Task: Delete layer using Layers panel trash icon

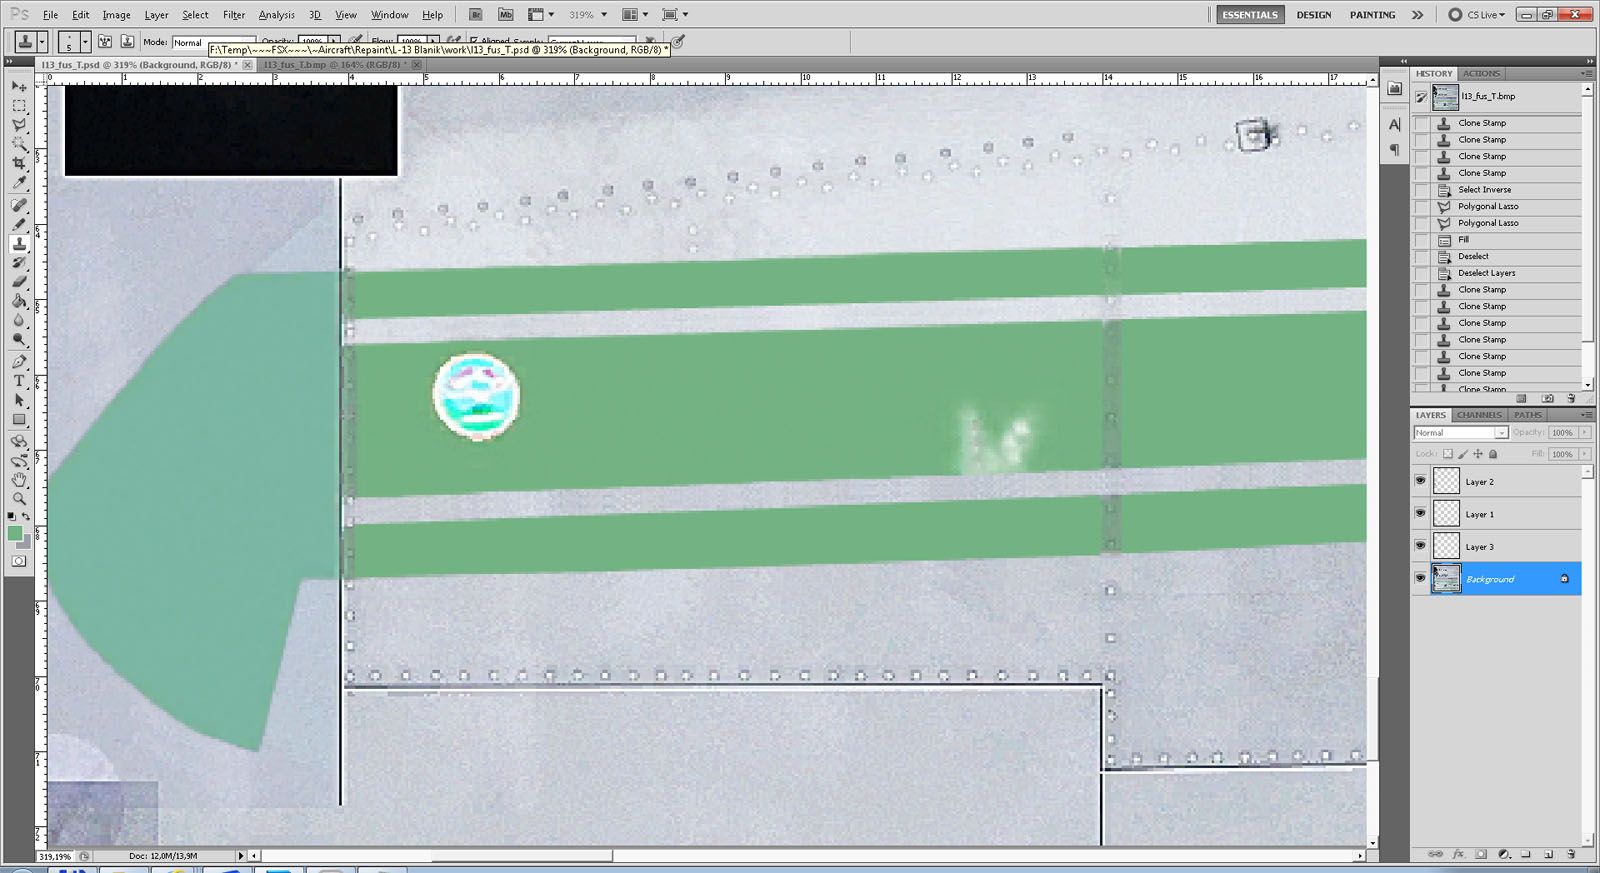Action: (x=1571, y=855)
